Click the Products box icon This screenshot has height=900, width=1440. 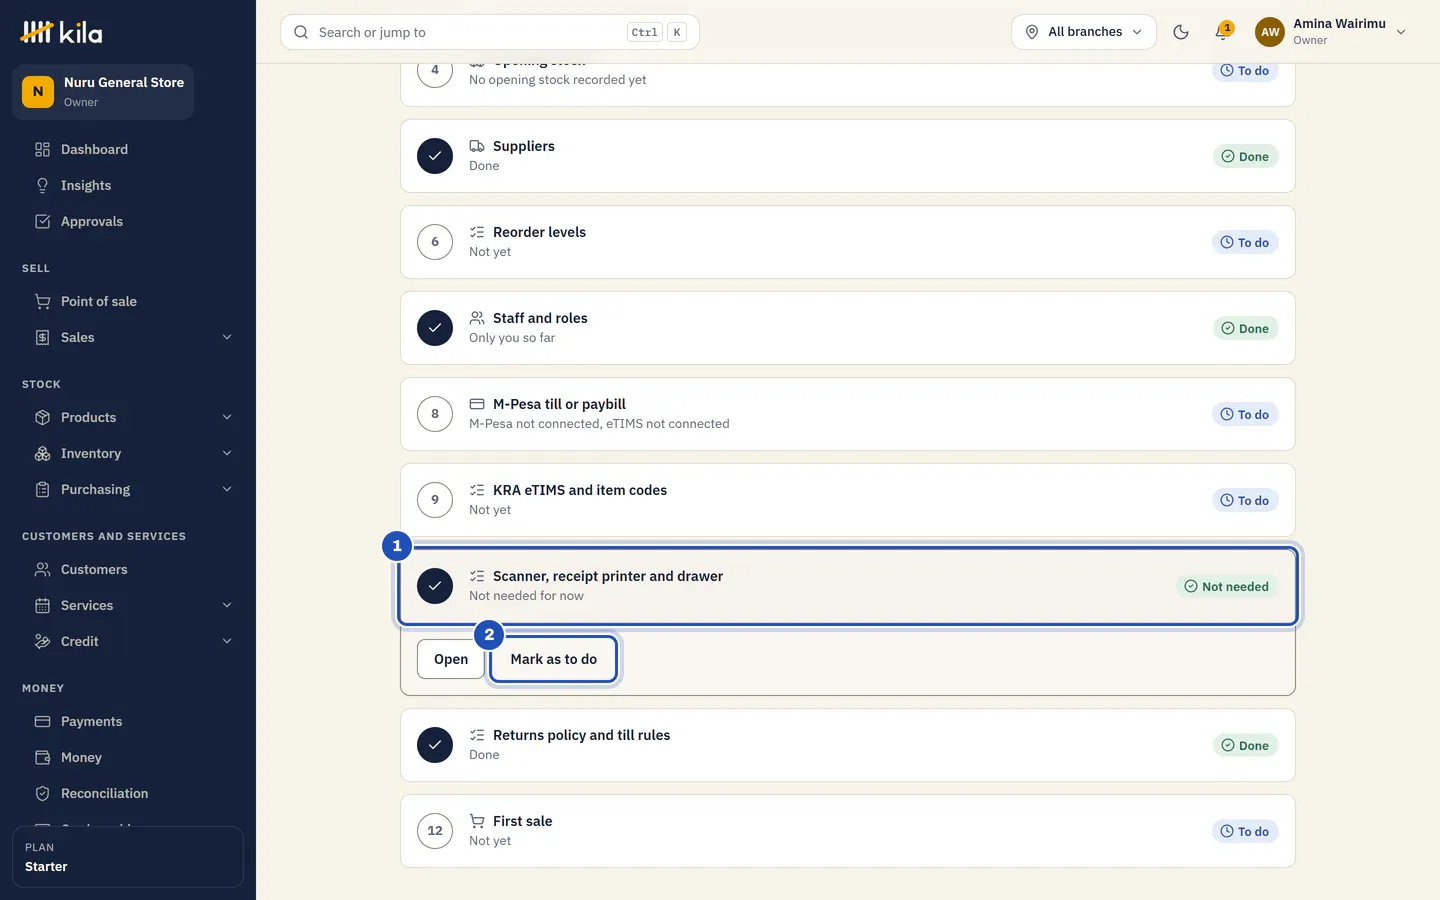click(42, 418)
